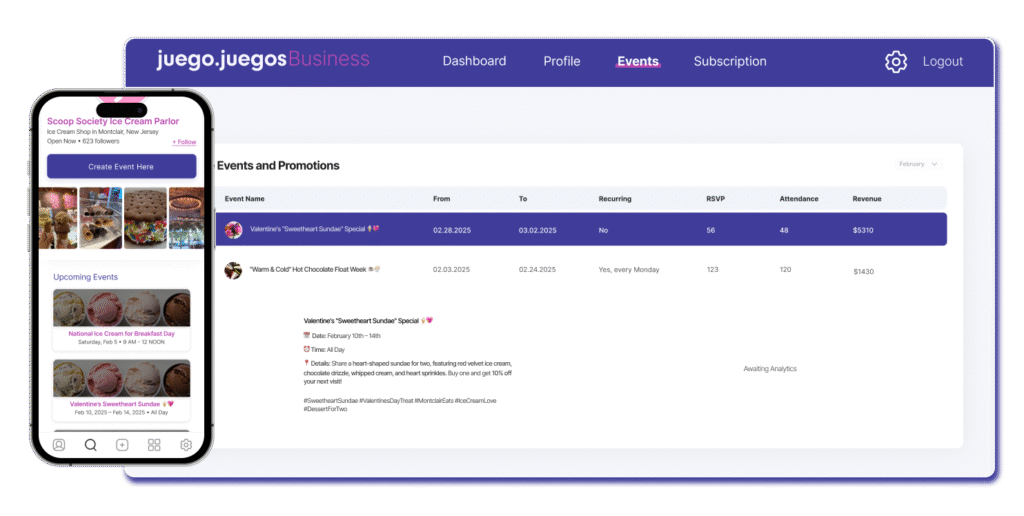The image size is (1024, 516).
Task: Tap profile icon in phone bottom bar
Action: coord(59,445)
